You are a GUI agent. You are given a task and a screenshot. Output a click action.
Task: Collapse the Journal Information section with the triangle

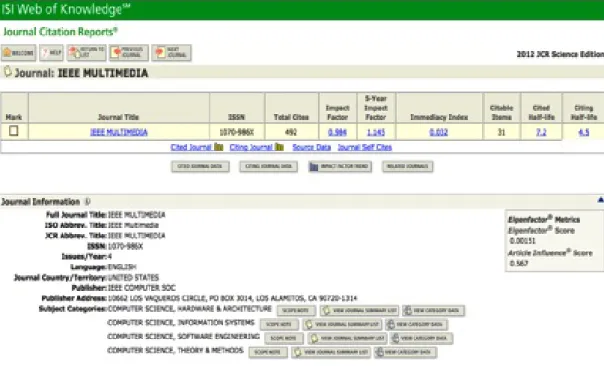click(600, 200)
